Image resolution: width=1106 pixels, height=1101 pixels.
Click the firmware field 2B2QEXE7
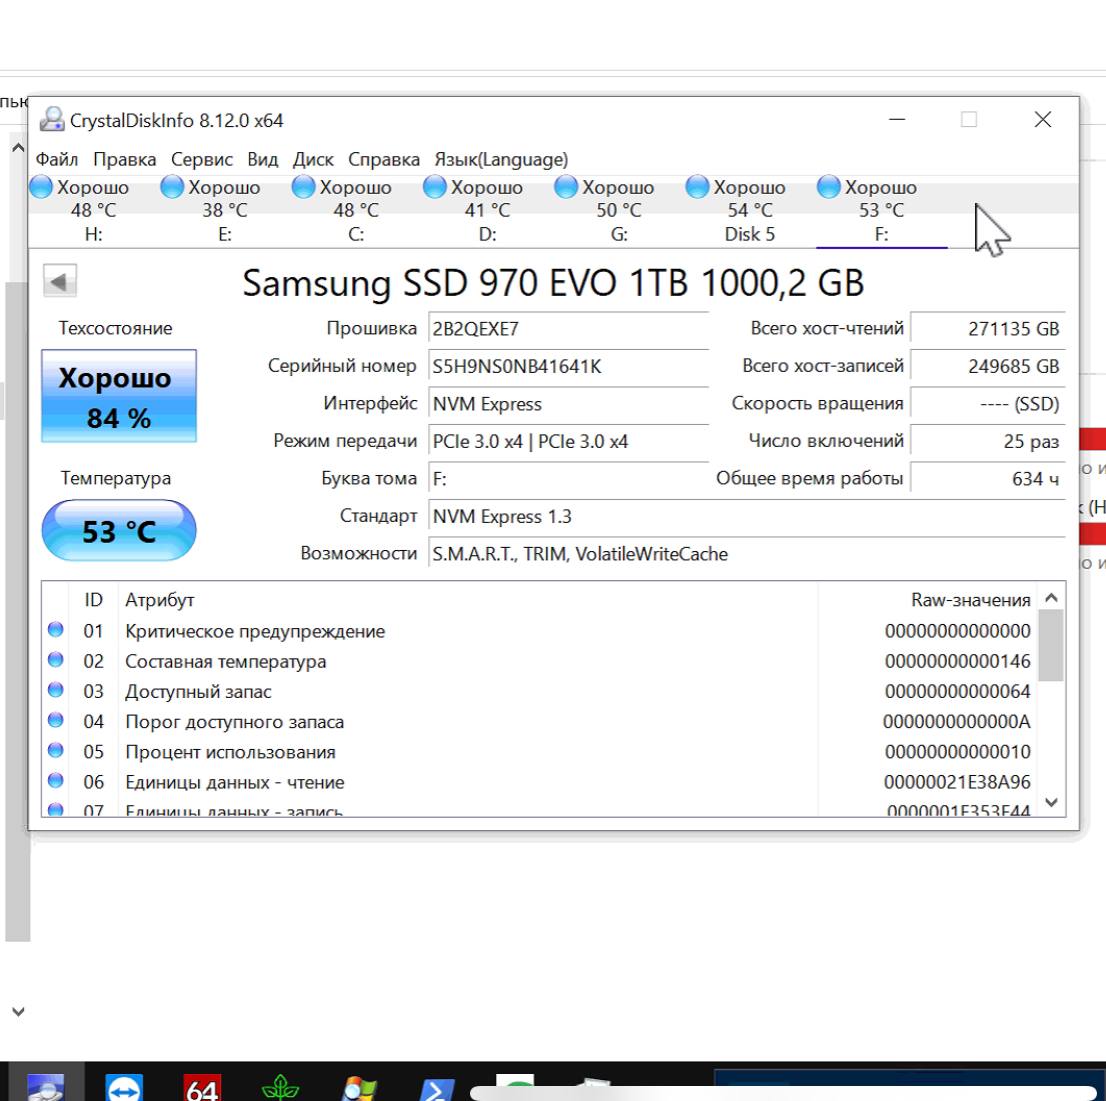[x=569, y=329]
